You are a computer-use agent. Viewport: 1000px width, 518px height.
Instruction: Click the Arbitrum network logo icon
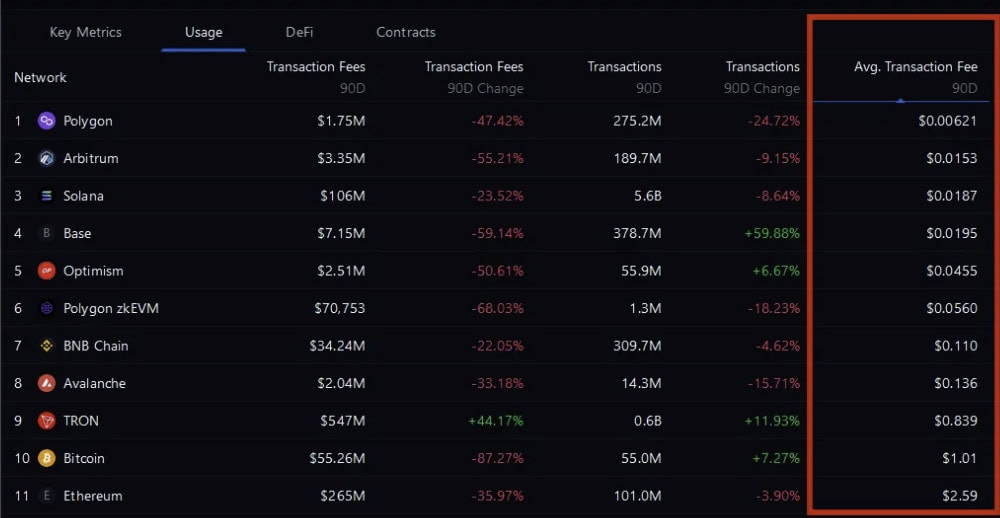pos(47,158)
